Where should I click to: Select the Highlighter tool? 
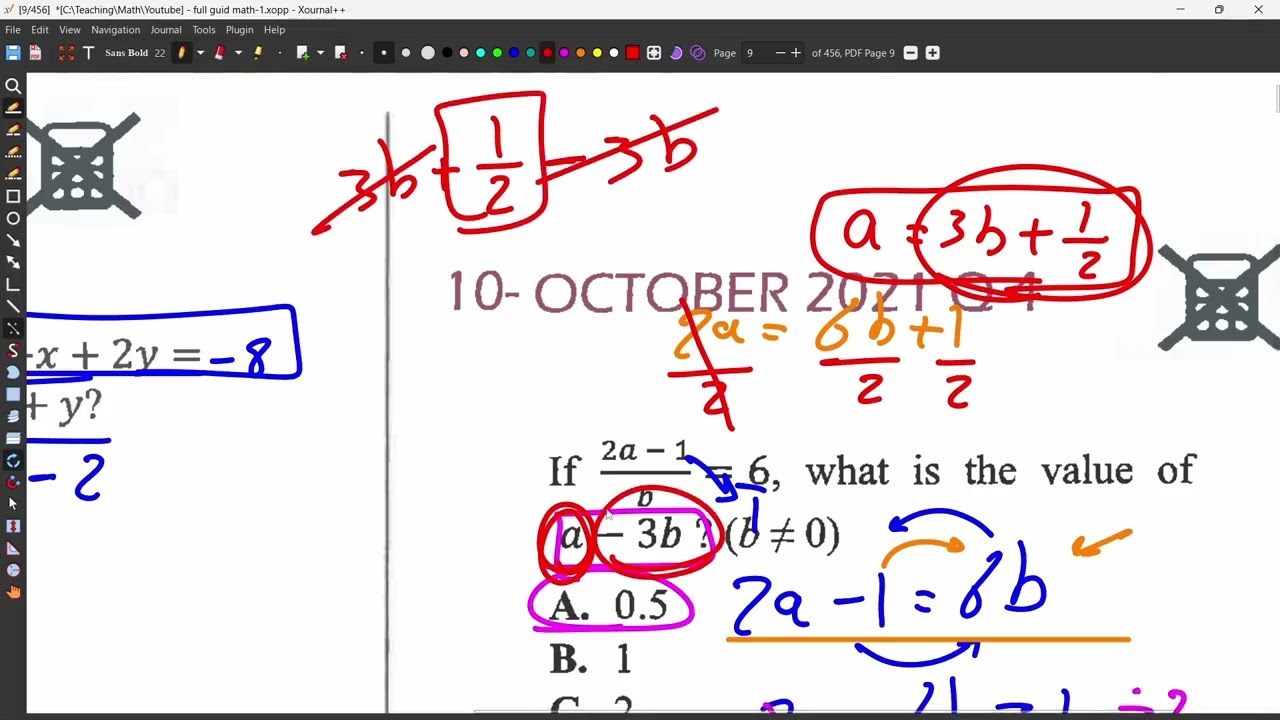(259, 53)
